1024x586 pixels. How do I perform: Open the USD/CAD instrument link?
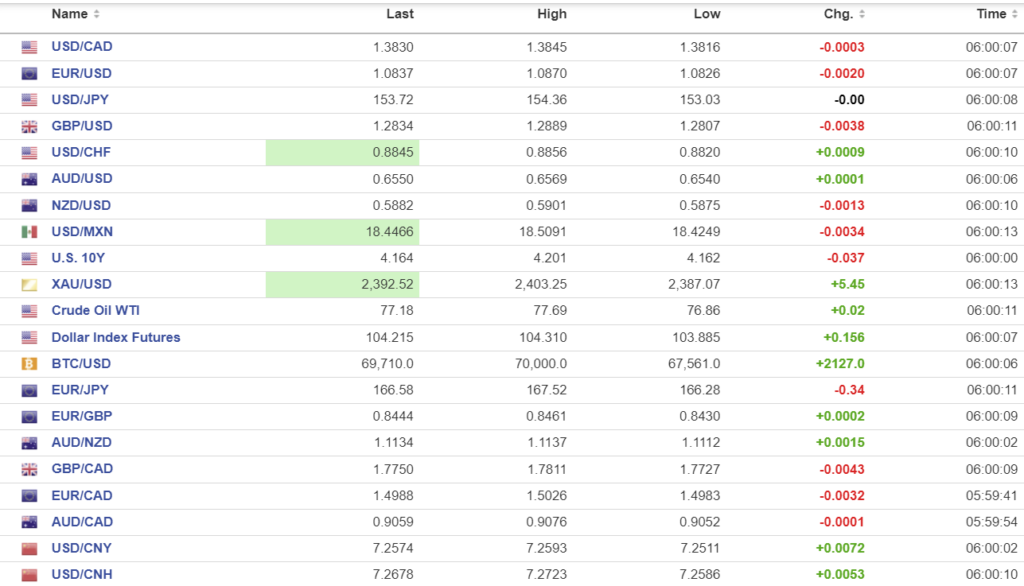coord(82,47)
